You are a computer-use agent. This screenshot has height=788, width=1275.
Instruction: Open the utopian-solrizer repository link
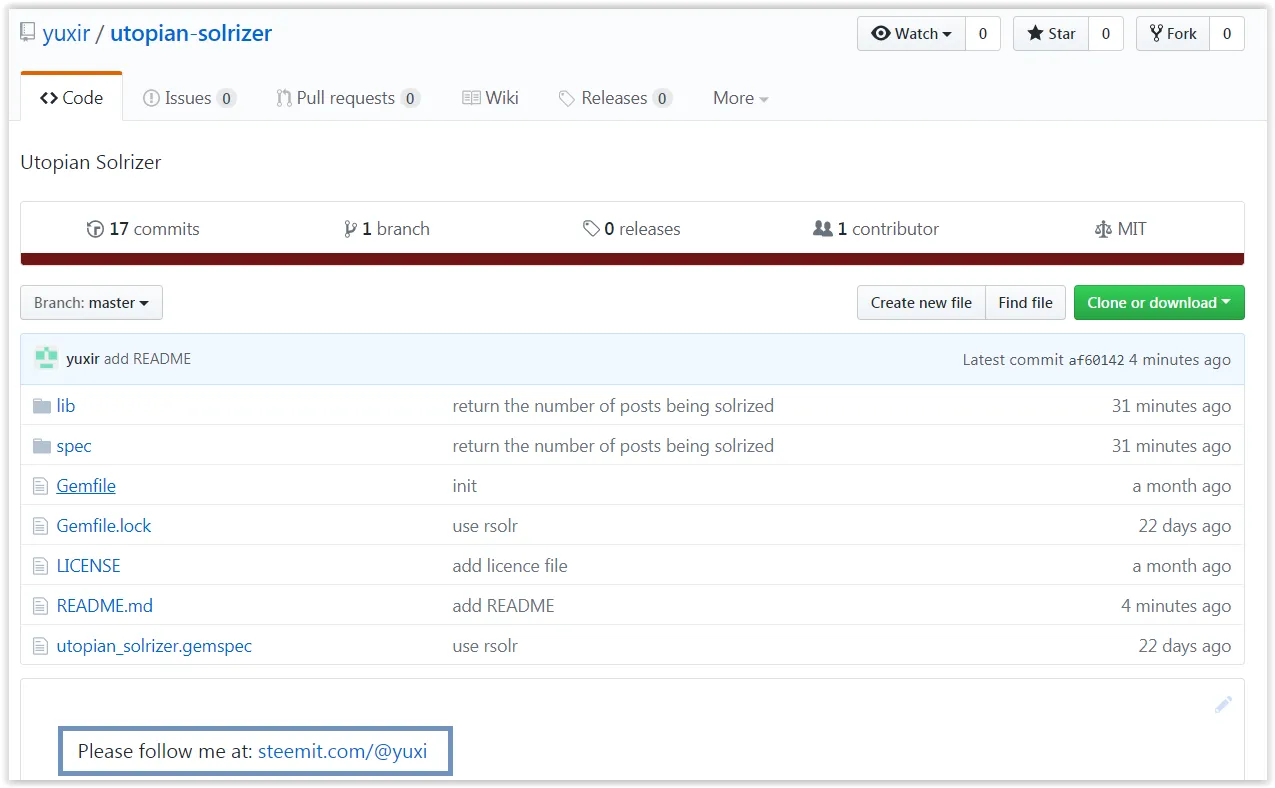[191, 33]
